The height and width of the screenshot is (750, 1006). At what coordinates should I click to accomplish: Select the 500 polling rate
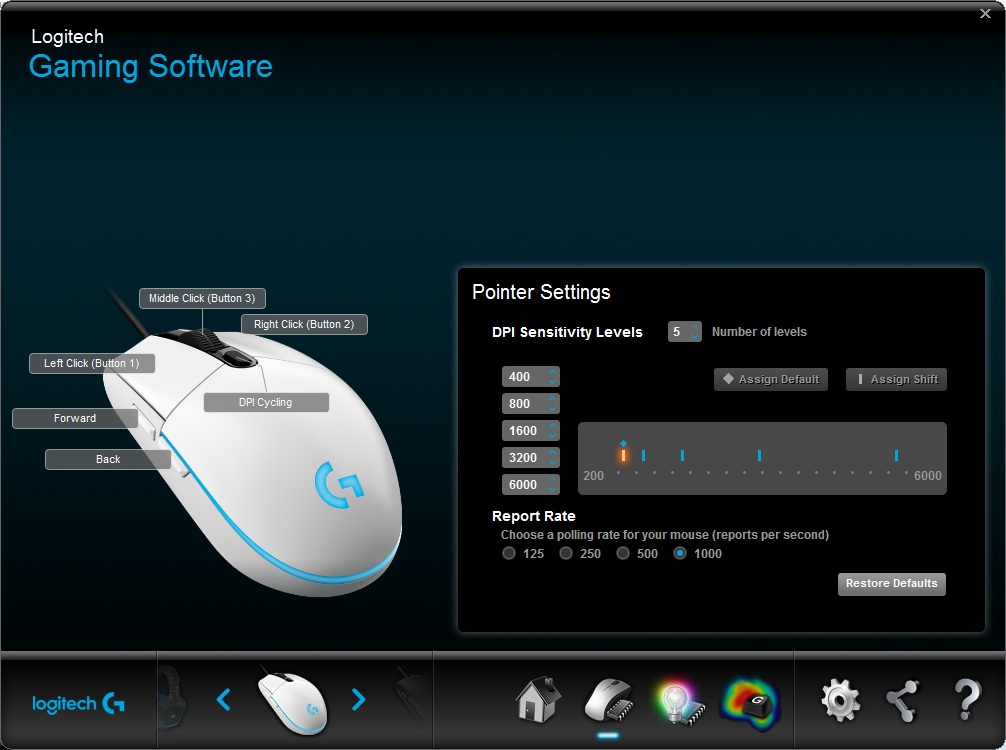pos(622,553)
